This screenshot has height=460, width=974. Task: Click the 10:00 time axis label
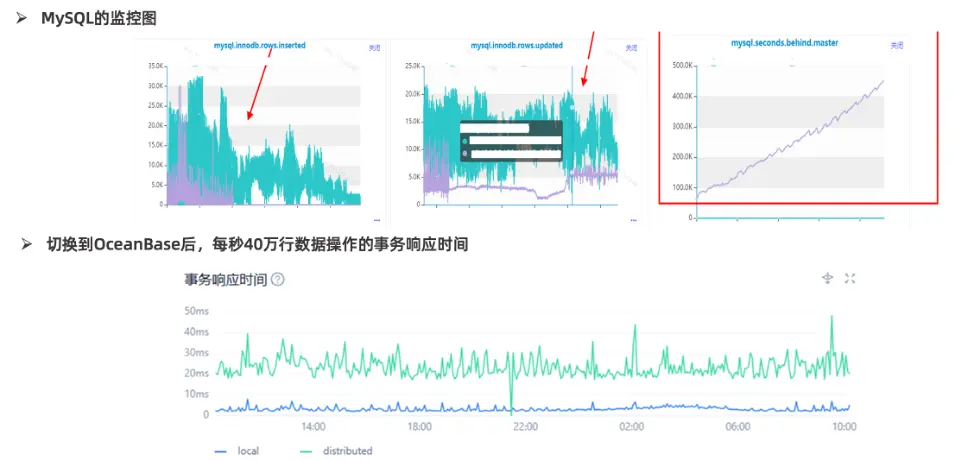pyautogui.click(x=844, y=426)
